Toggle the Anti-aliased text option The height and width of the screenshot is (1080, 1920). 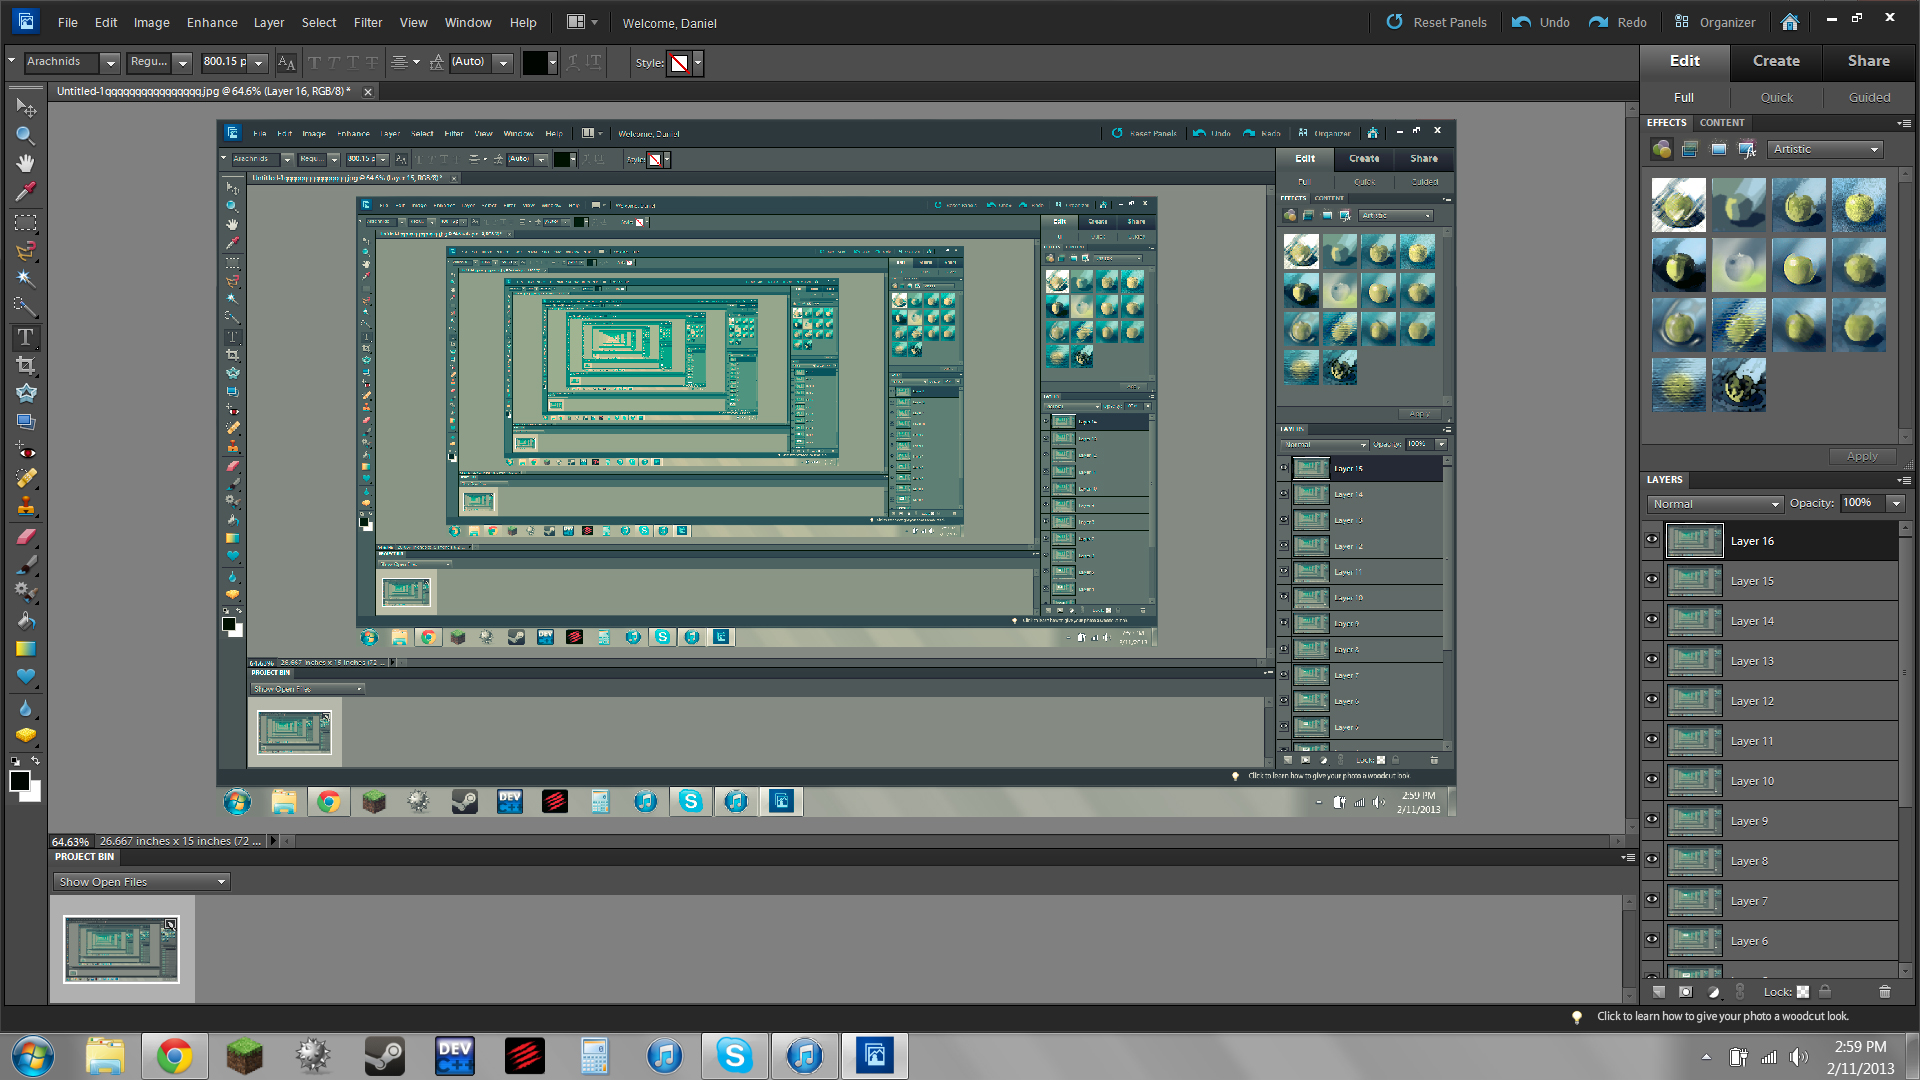point(286,63)
